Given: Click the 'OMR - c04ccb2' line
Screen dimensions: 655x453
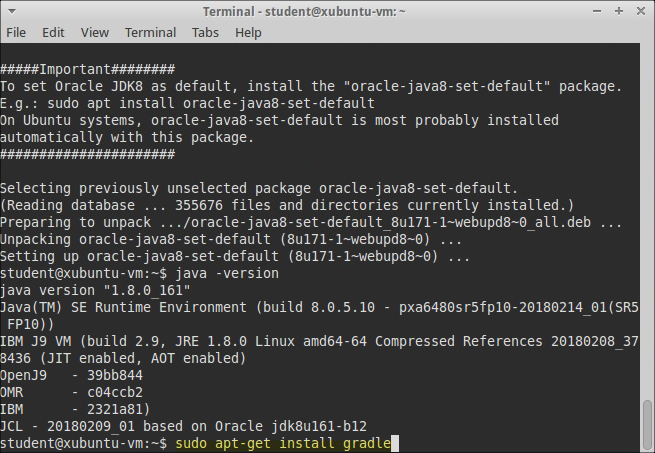Looking at the screenshot, I should point(71,392).
